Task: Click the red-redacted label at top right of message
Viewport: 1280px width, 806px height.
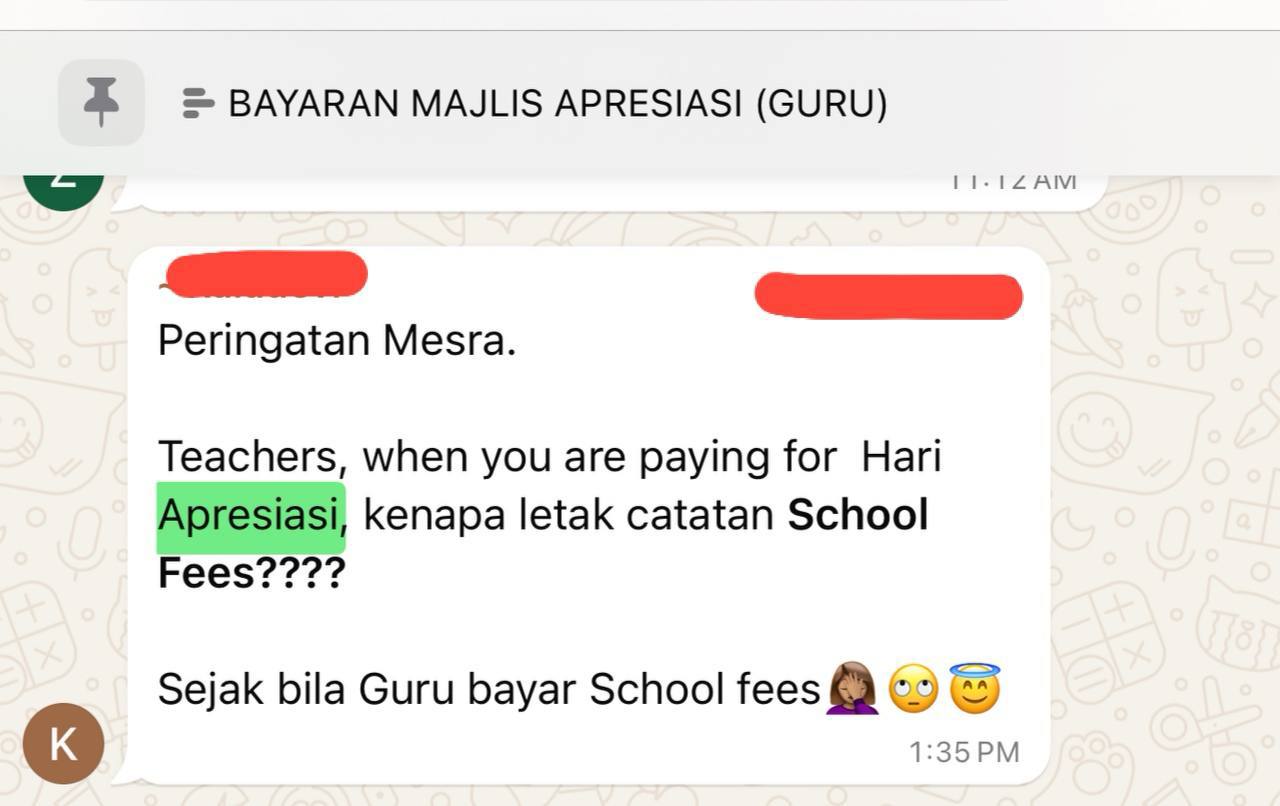Action: point(888,296)
